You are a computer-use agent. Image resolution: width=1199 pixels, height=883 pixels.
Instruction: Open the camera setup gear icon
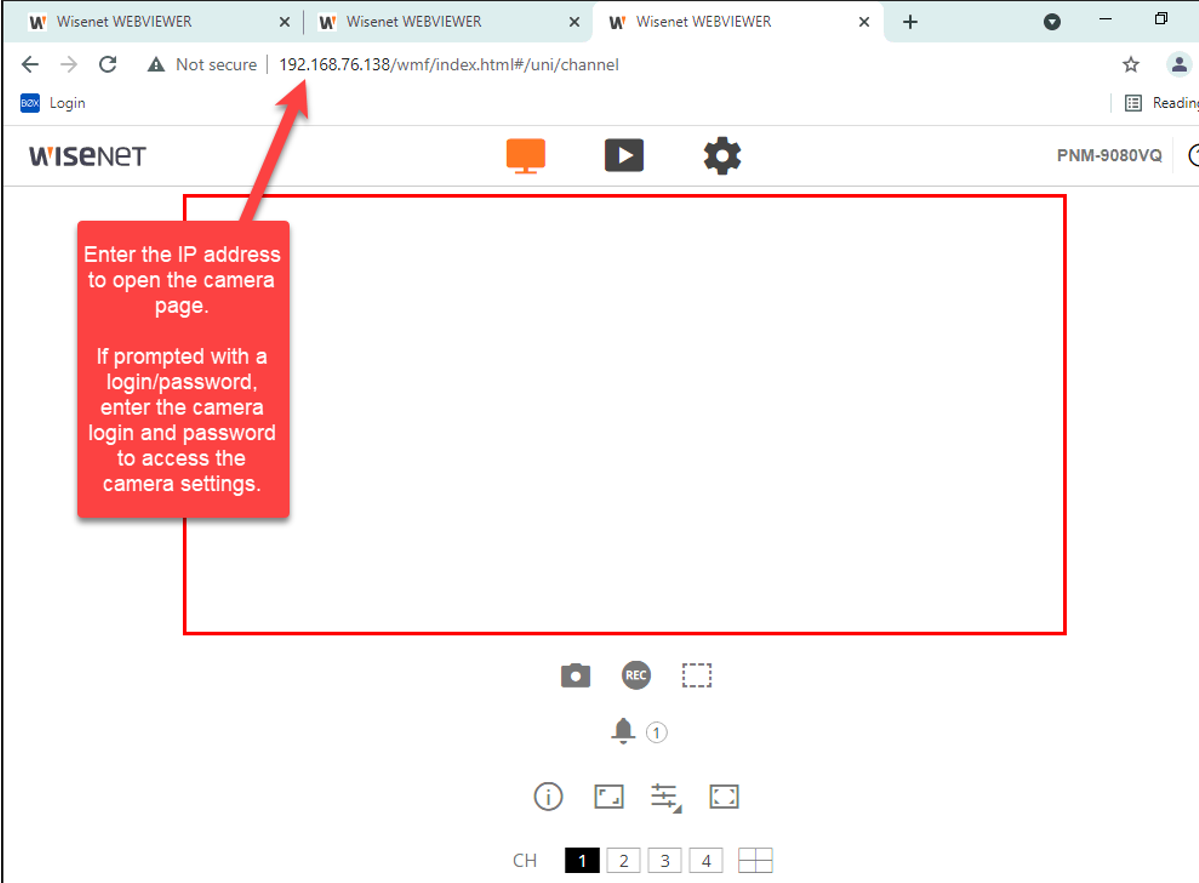point(722,156)
